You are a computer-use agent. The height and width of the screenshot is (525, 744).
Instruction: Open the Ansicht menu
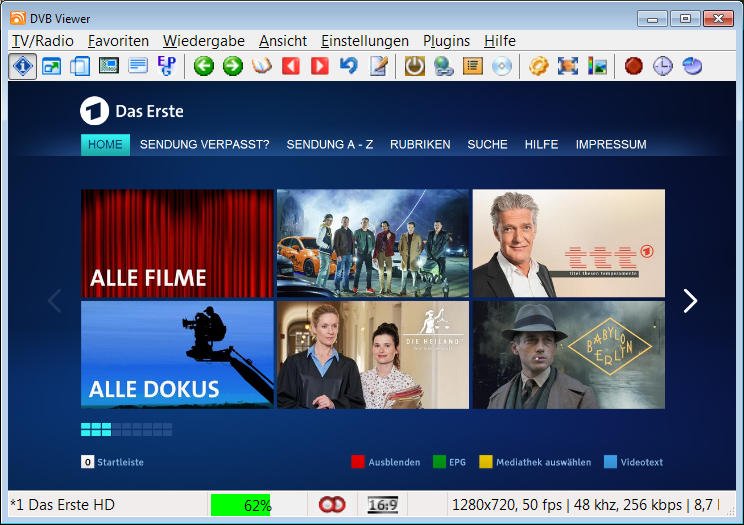coord(283,41)
